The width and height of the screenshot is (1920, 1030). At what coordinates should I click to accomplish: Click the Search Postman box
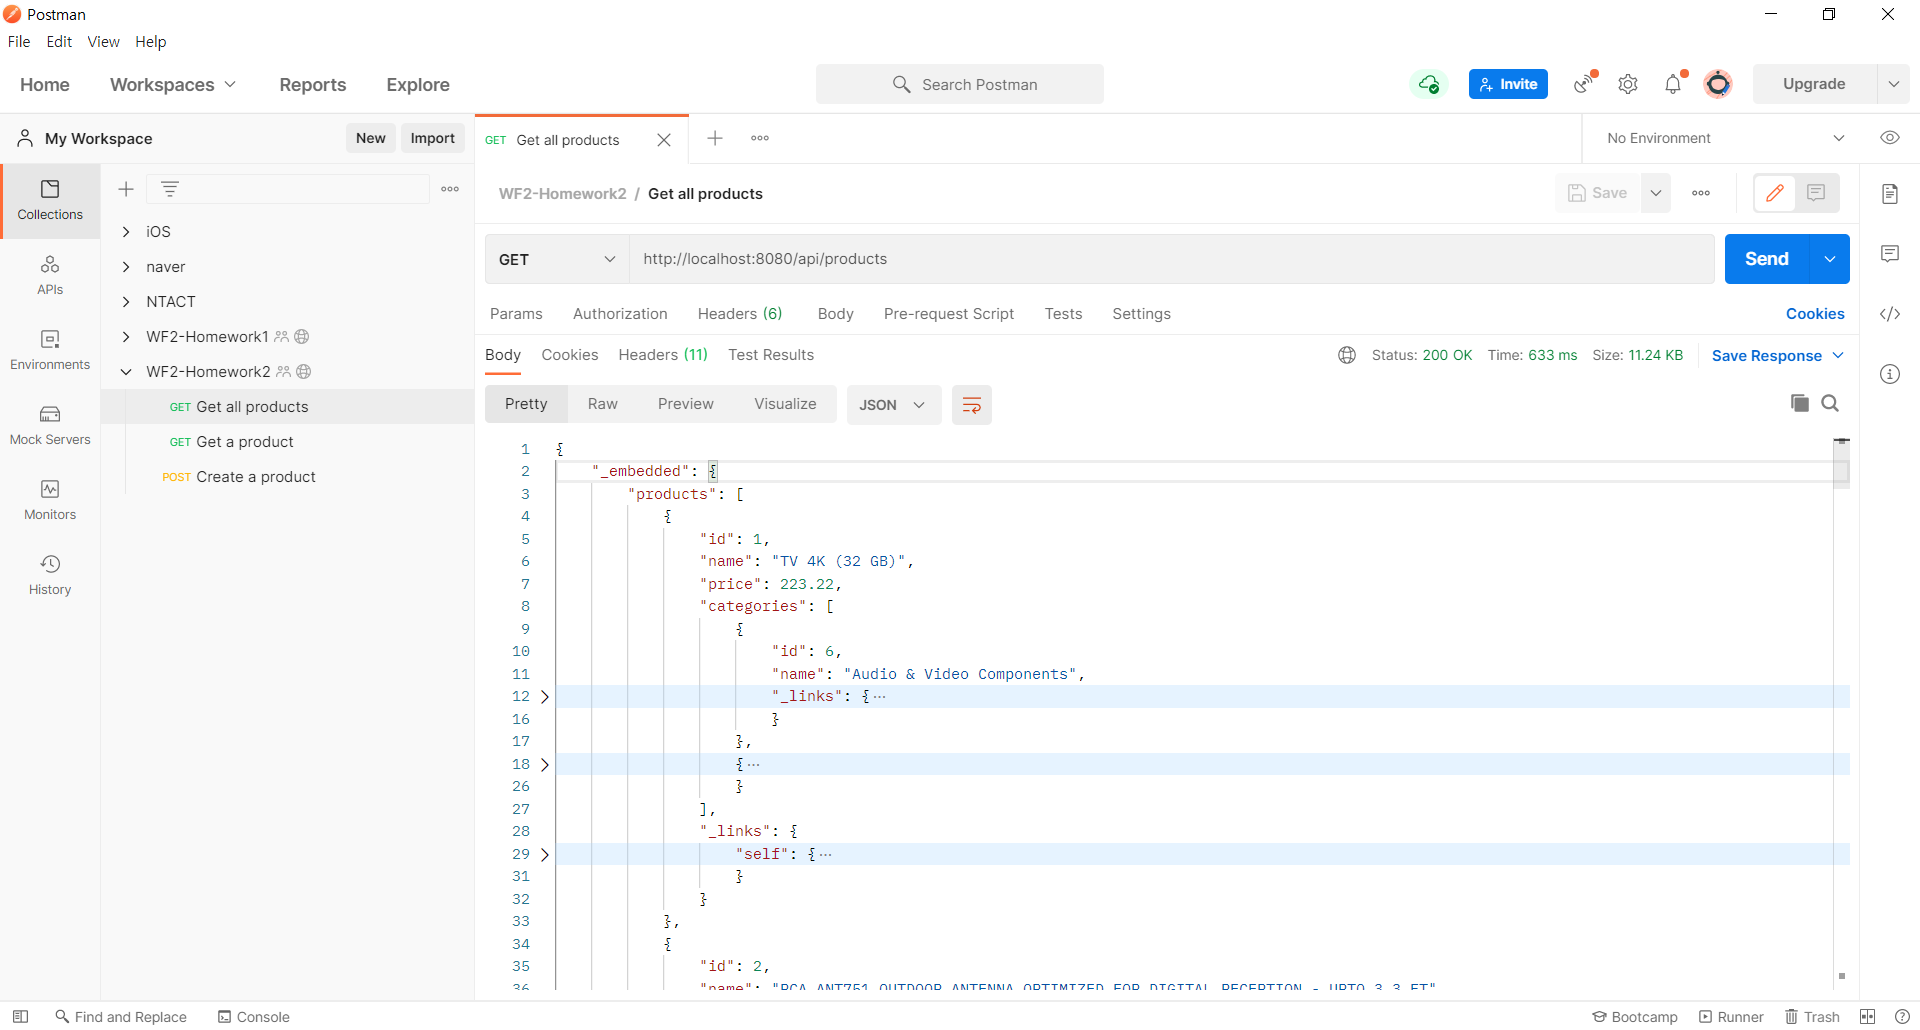[x=960, y=84]
